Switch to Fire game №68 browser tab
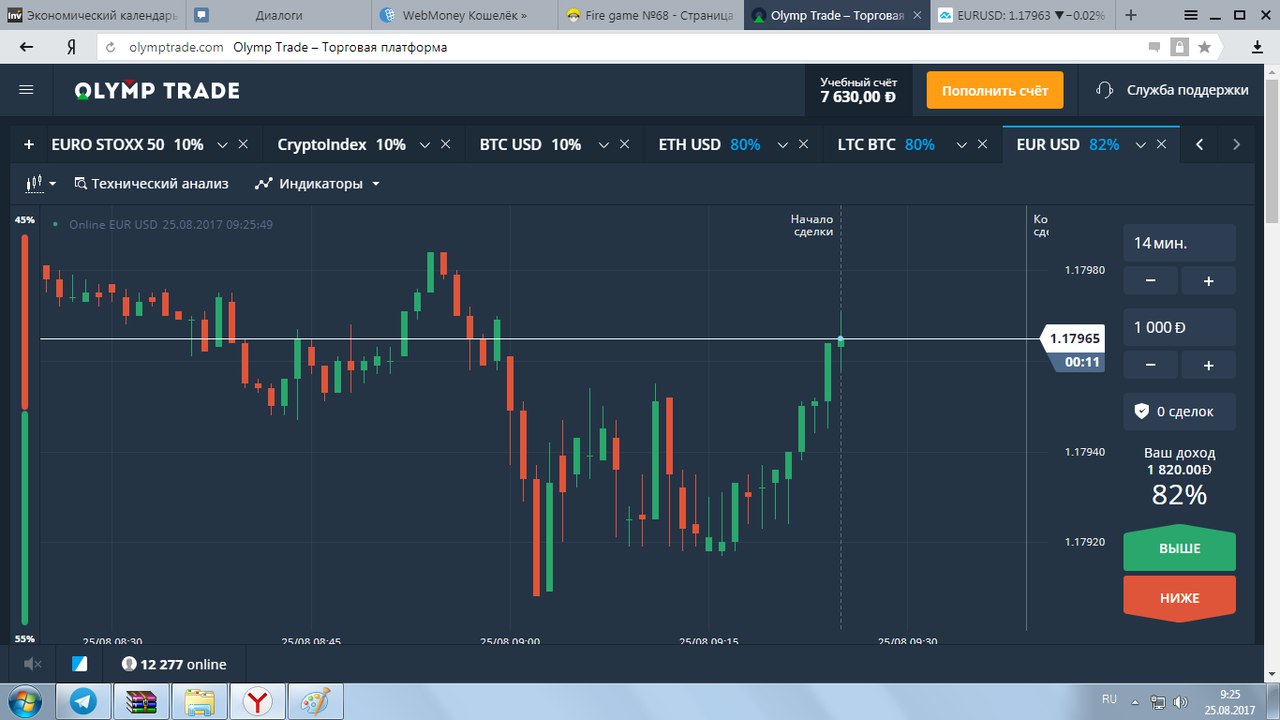1280x720 pixels. [650, 15]
